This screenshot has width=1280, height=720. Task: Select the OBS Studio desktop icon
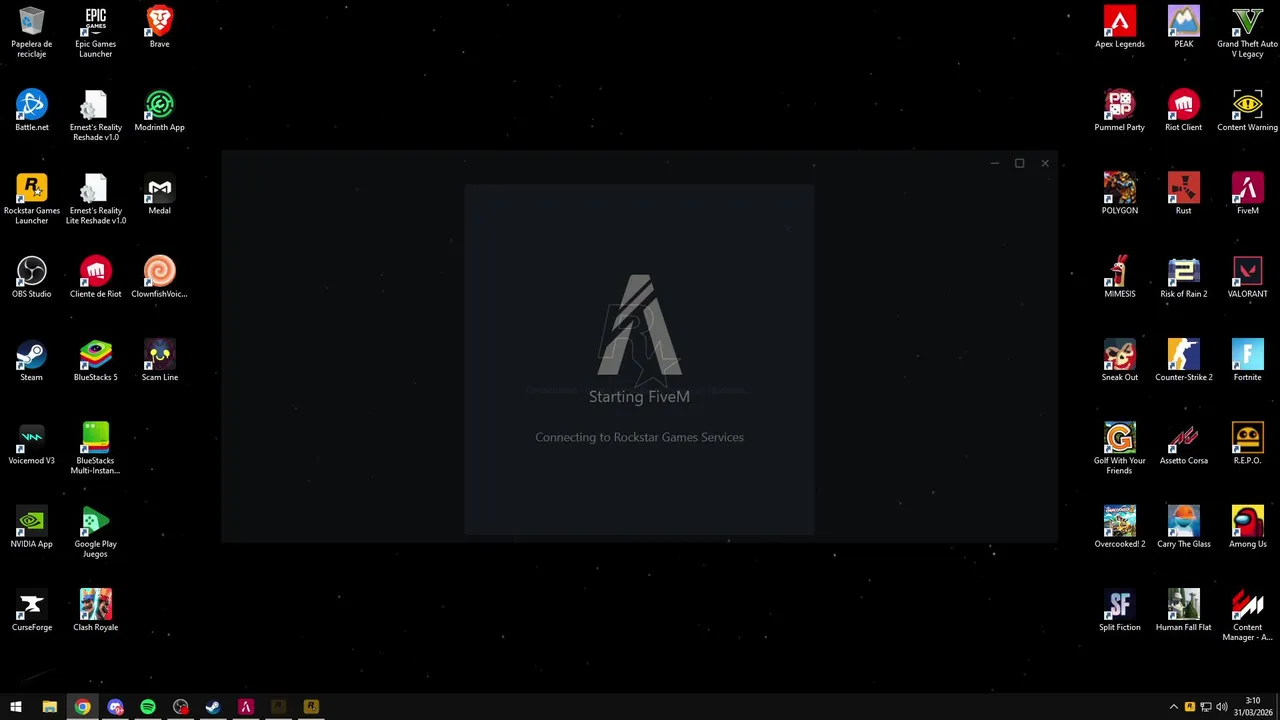32,277
